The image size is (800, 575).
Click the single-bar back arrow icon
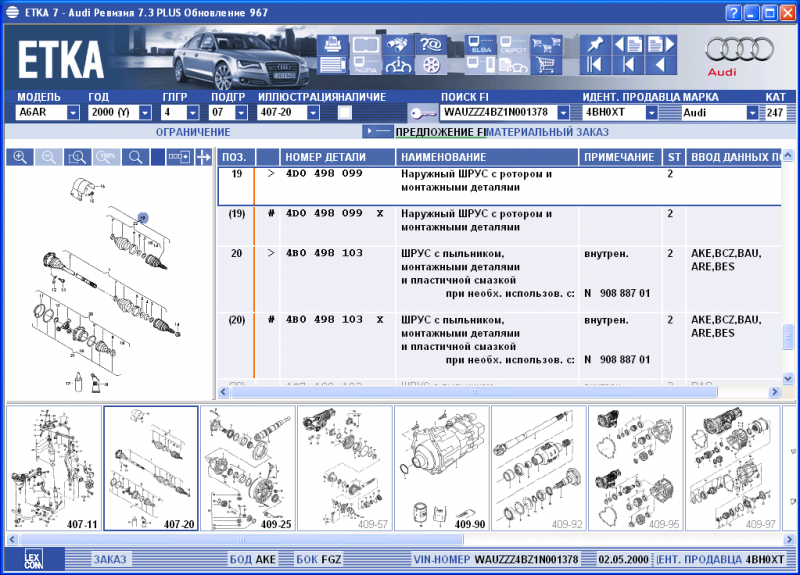(628, 65)
